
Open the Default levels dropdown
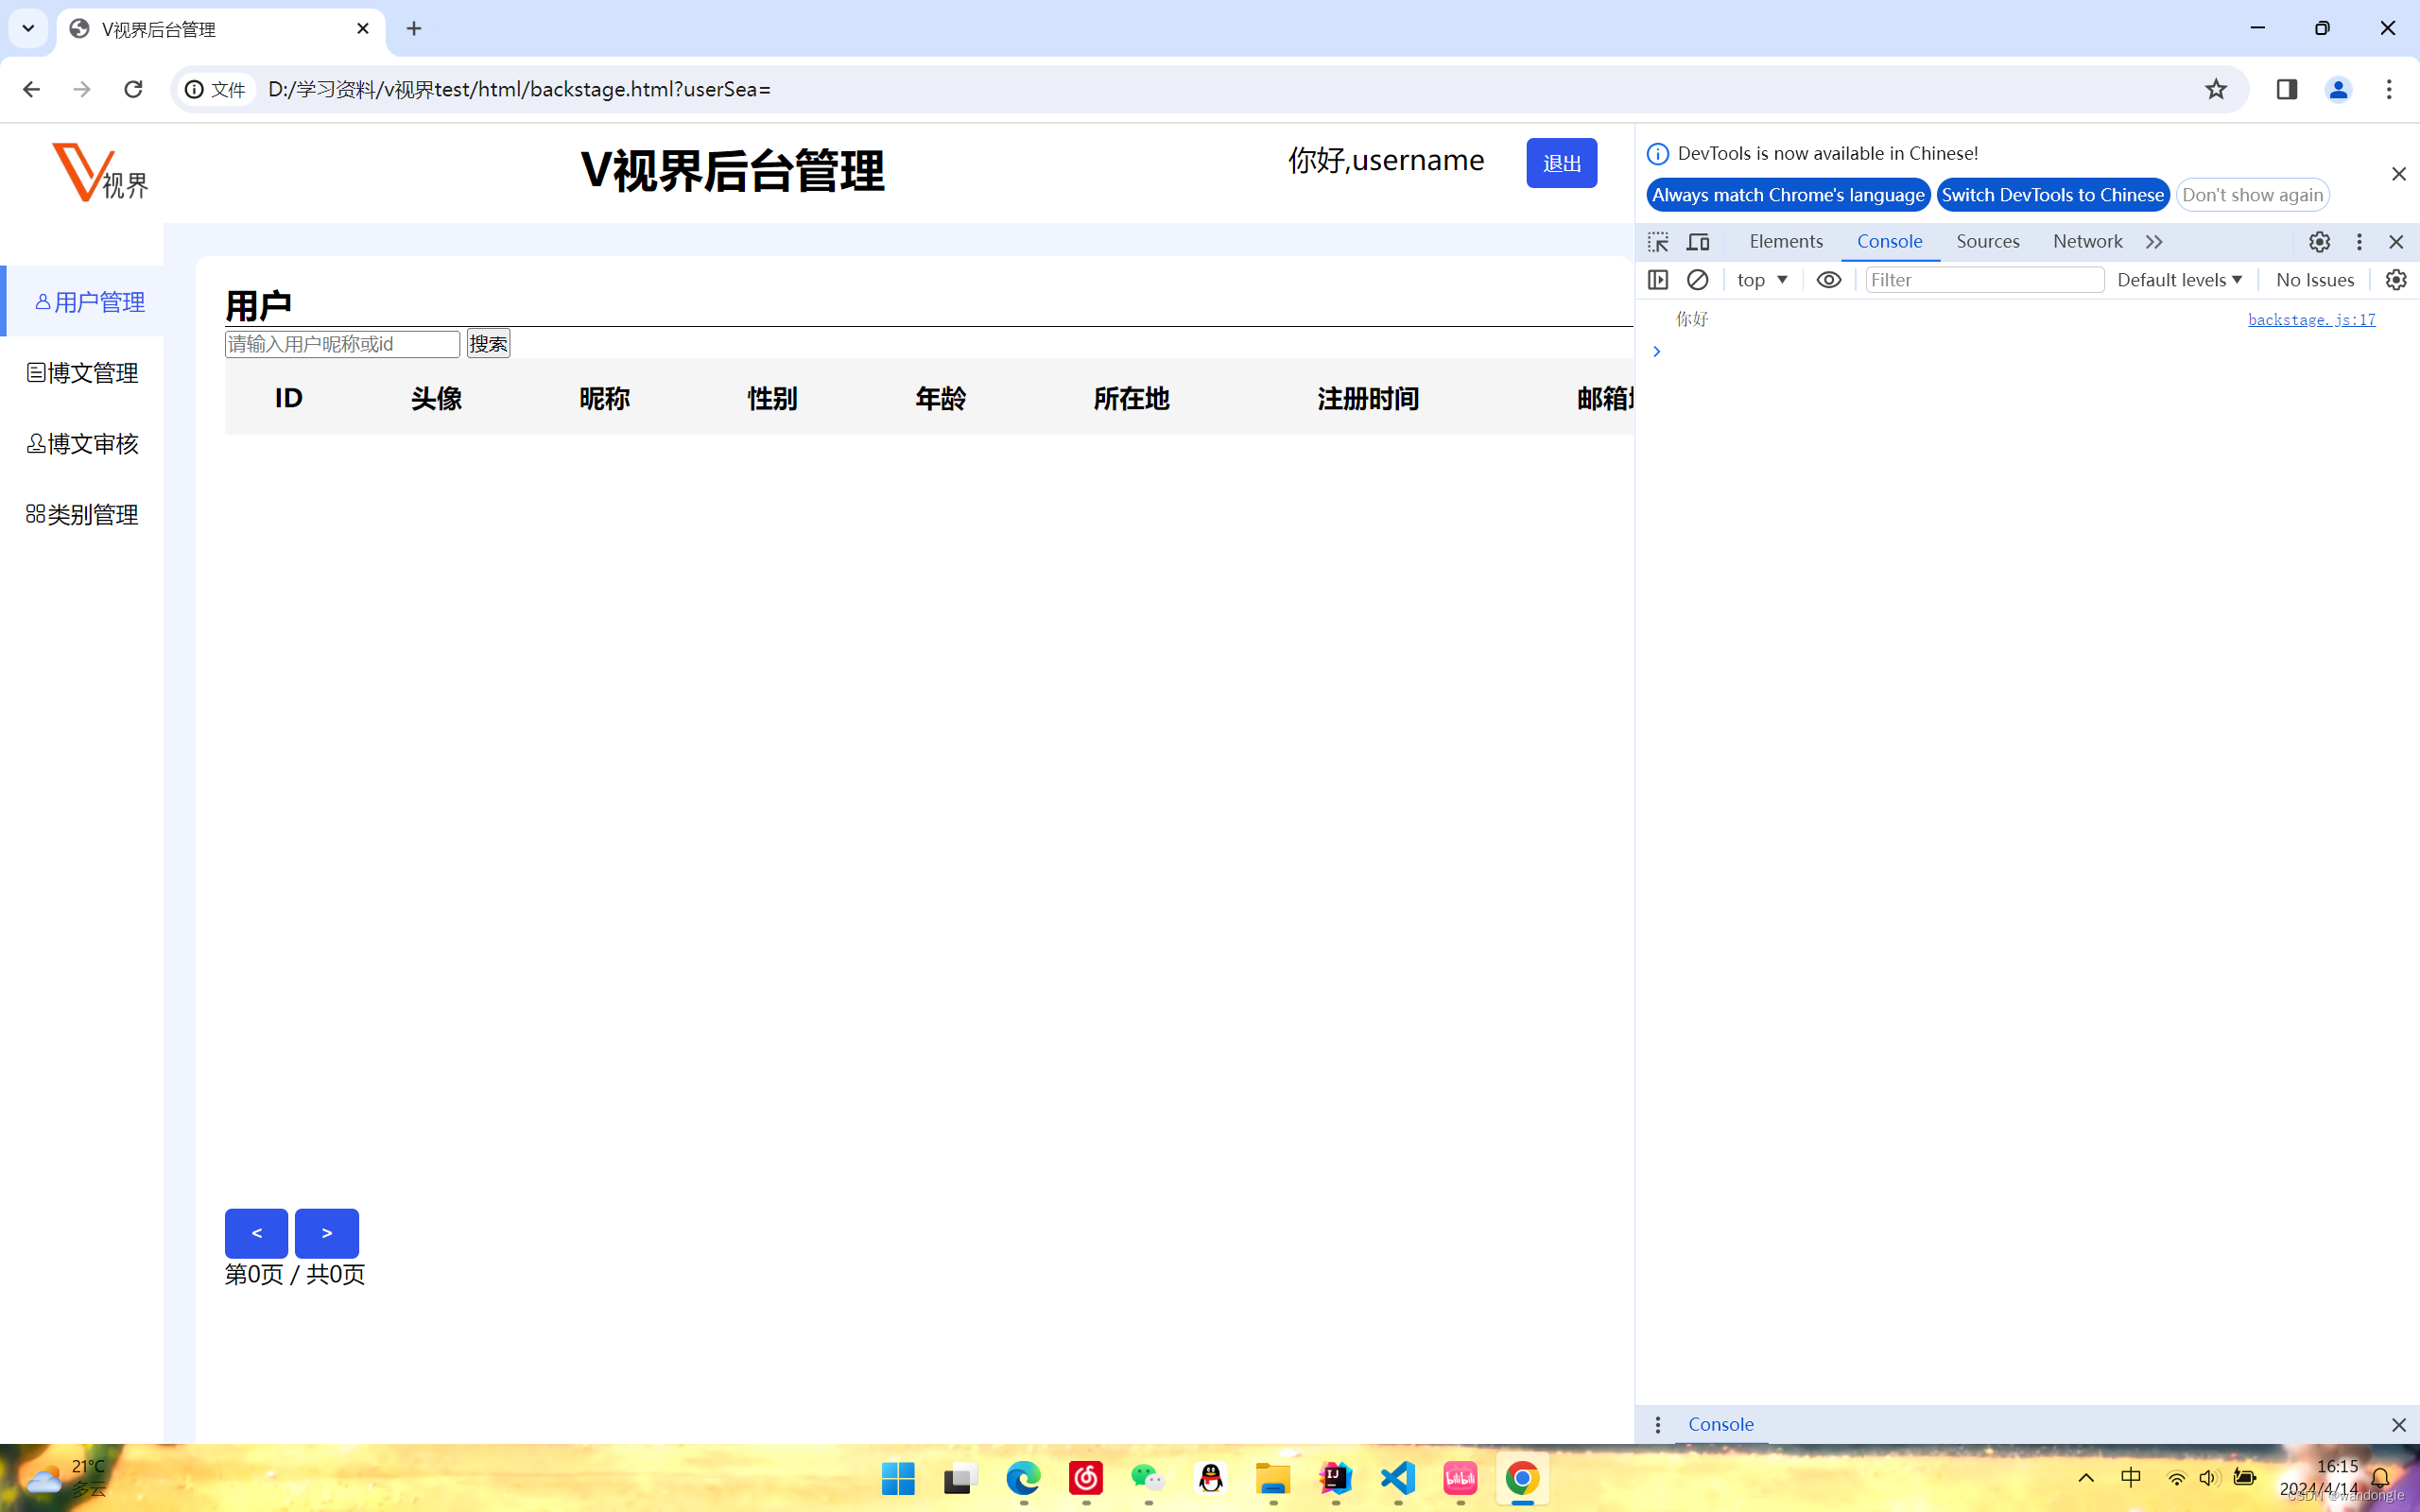pyautogui.click(x=2179, y=280)
